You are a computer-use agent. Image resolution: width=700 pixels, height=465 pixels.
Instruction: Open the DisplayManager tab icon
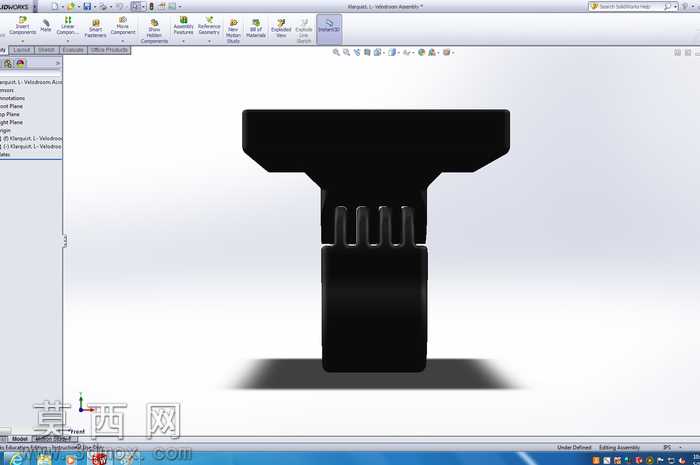(x=20, y=63)
